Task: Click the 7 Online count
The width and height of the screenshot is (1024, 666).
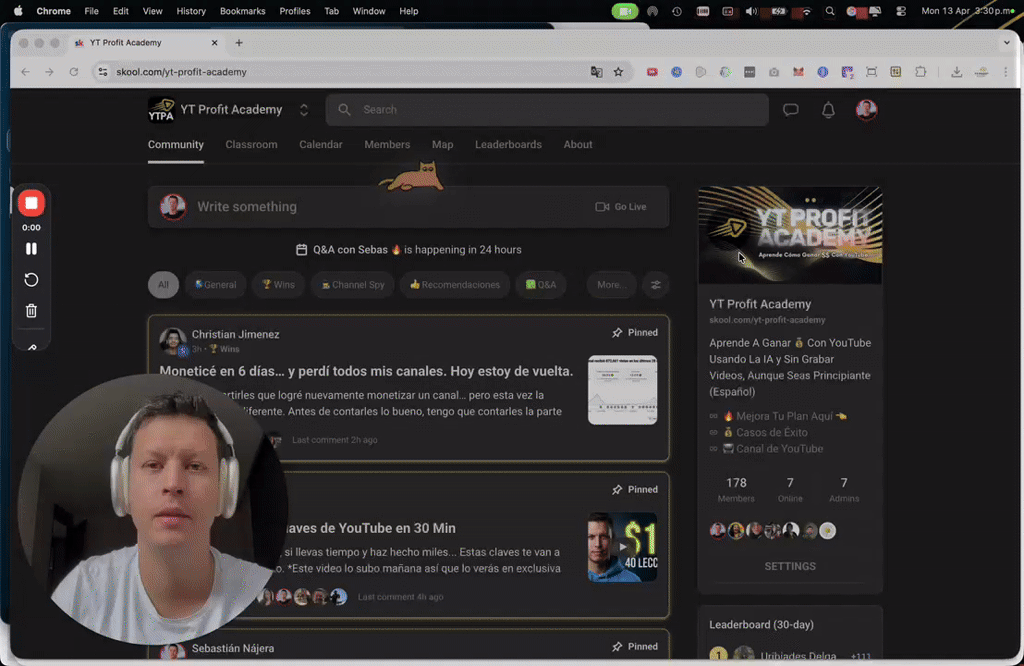Action: coord(790,489)
